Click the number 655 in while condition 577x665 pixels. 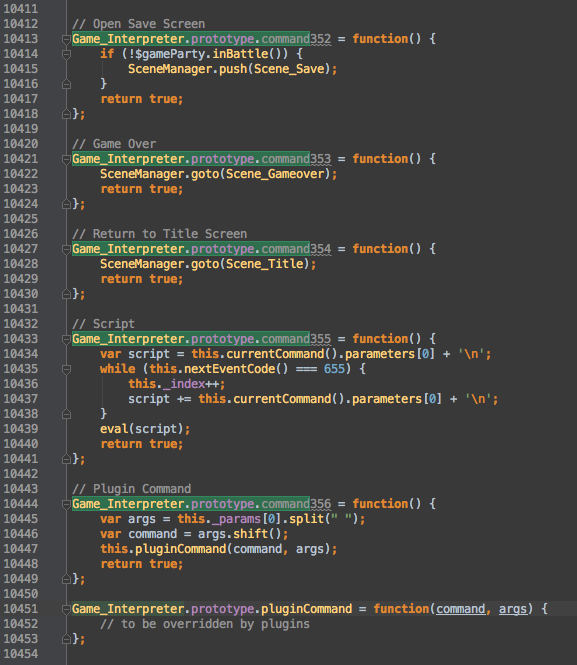(334, 369)
